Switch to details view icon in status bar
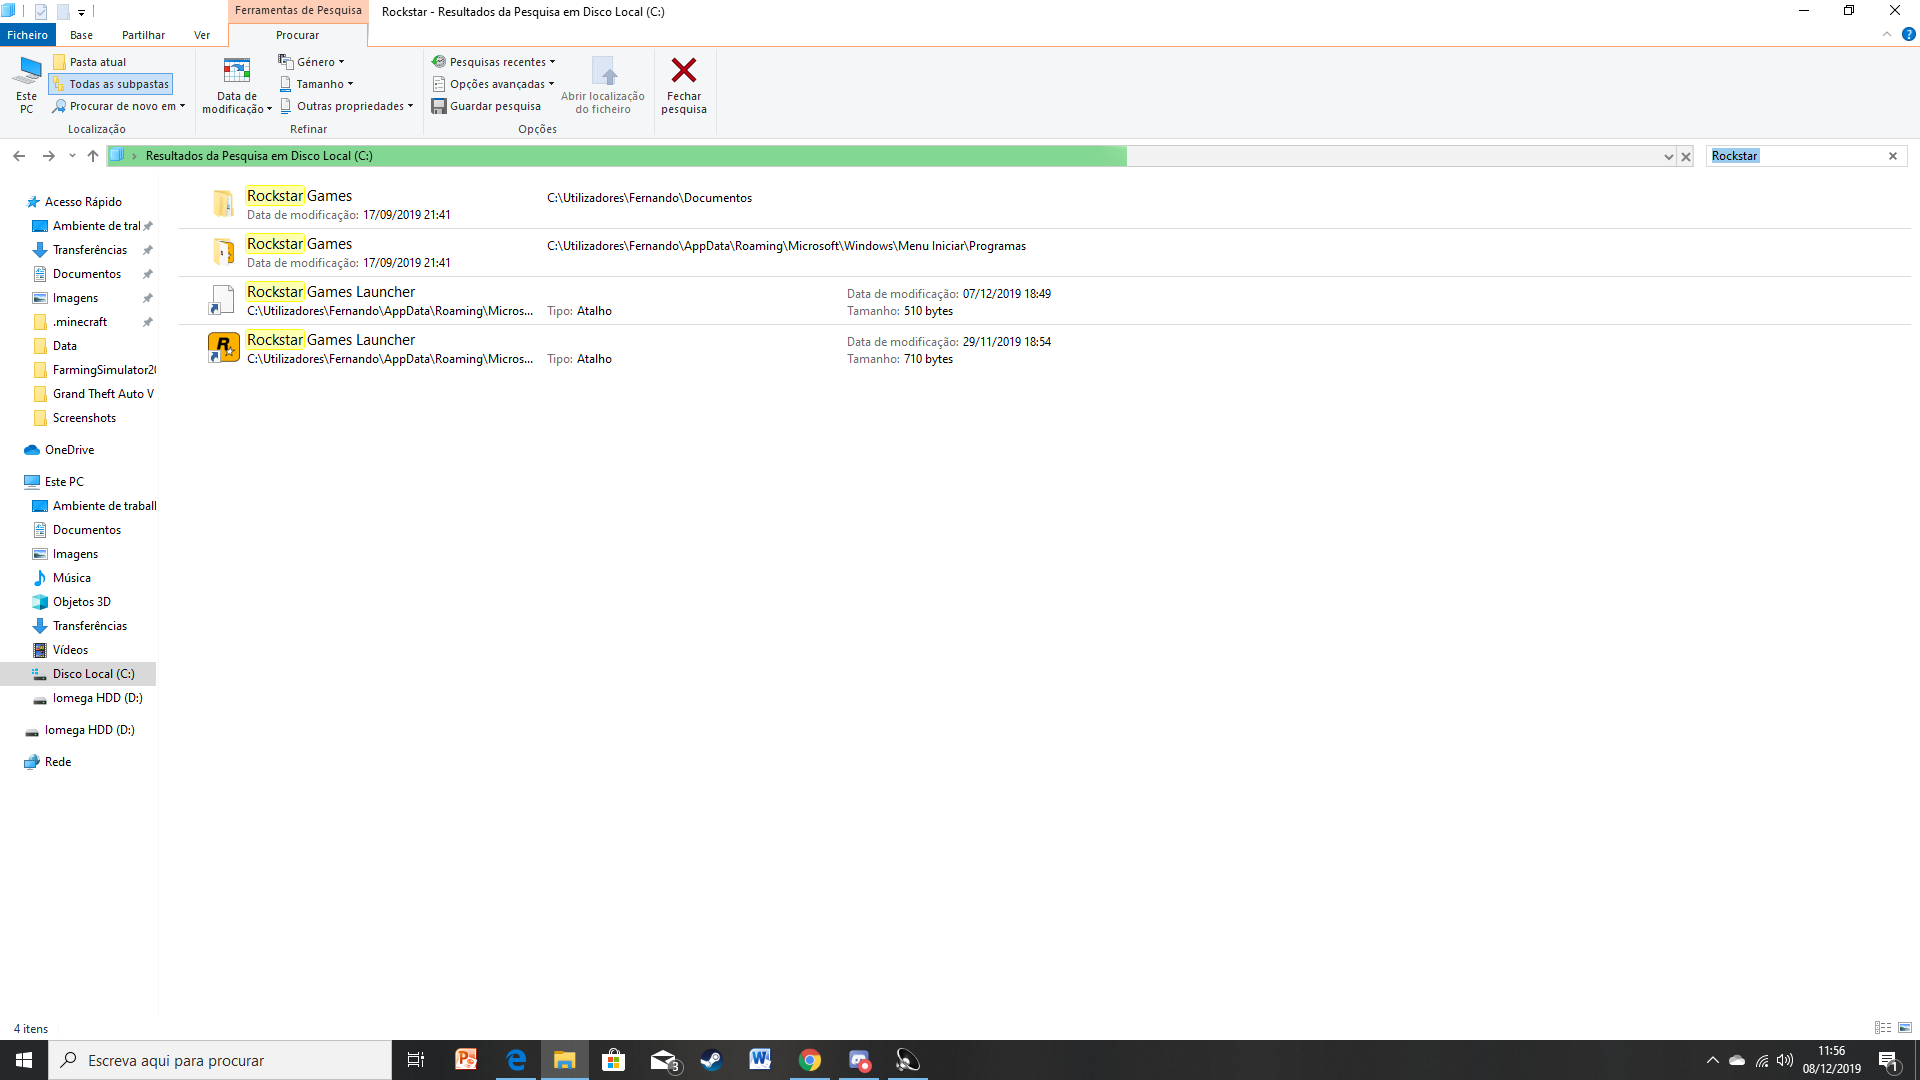The height and width of the screenshot is (1080, 1920). coord(1883,1028)
